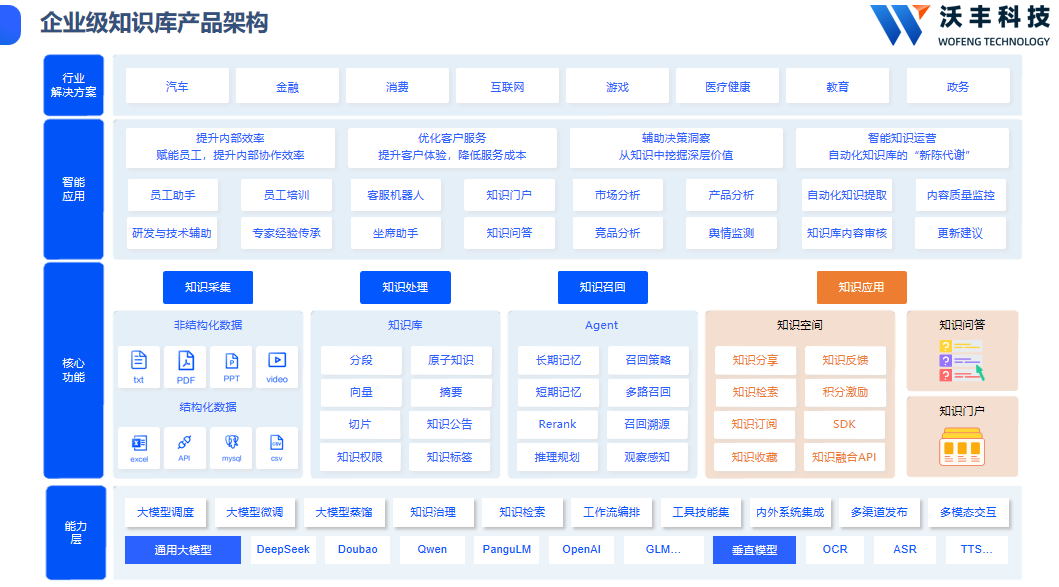This screenshot has width=1059, height=587.
Task: Choose the 汽车 industry solution box
Action: pyautogui.click(x=177, y=87)
